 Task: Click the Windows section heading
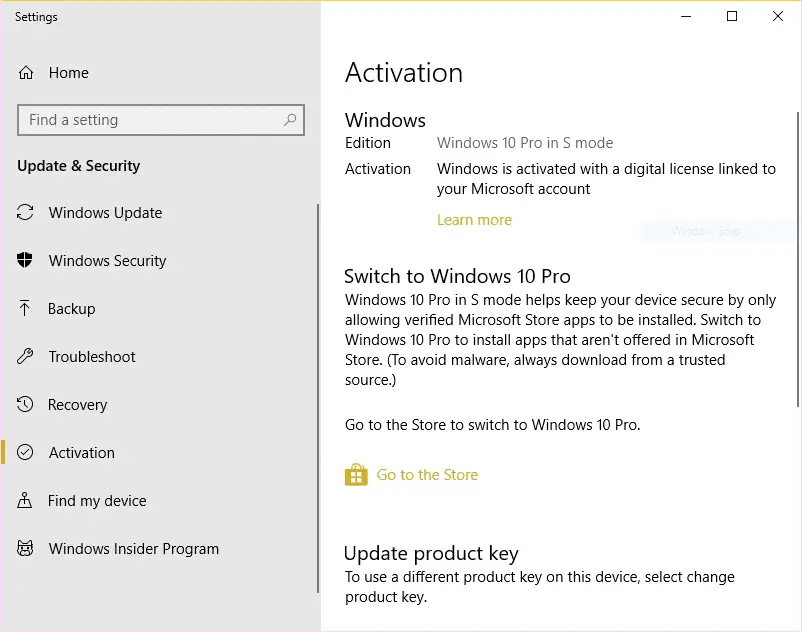(x=385, y=120)
